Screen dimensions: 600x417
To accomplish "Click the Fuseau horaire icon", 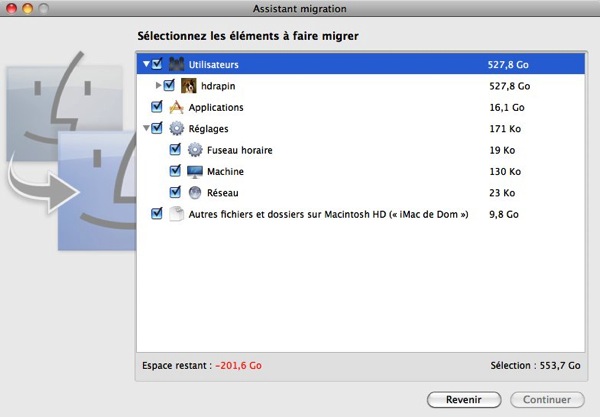I will (194, 150).
